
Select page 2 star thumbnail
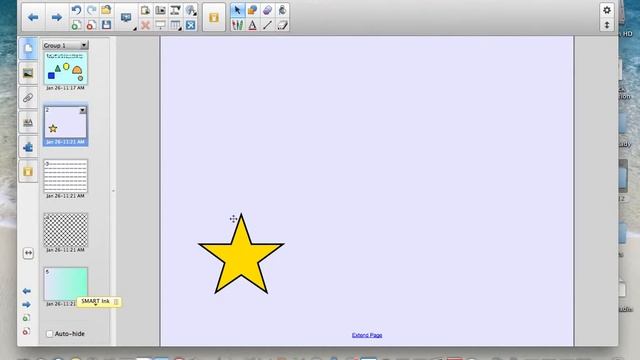[x=65, y=122]
